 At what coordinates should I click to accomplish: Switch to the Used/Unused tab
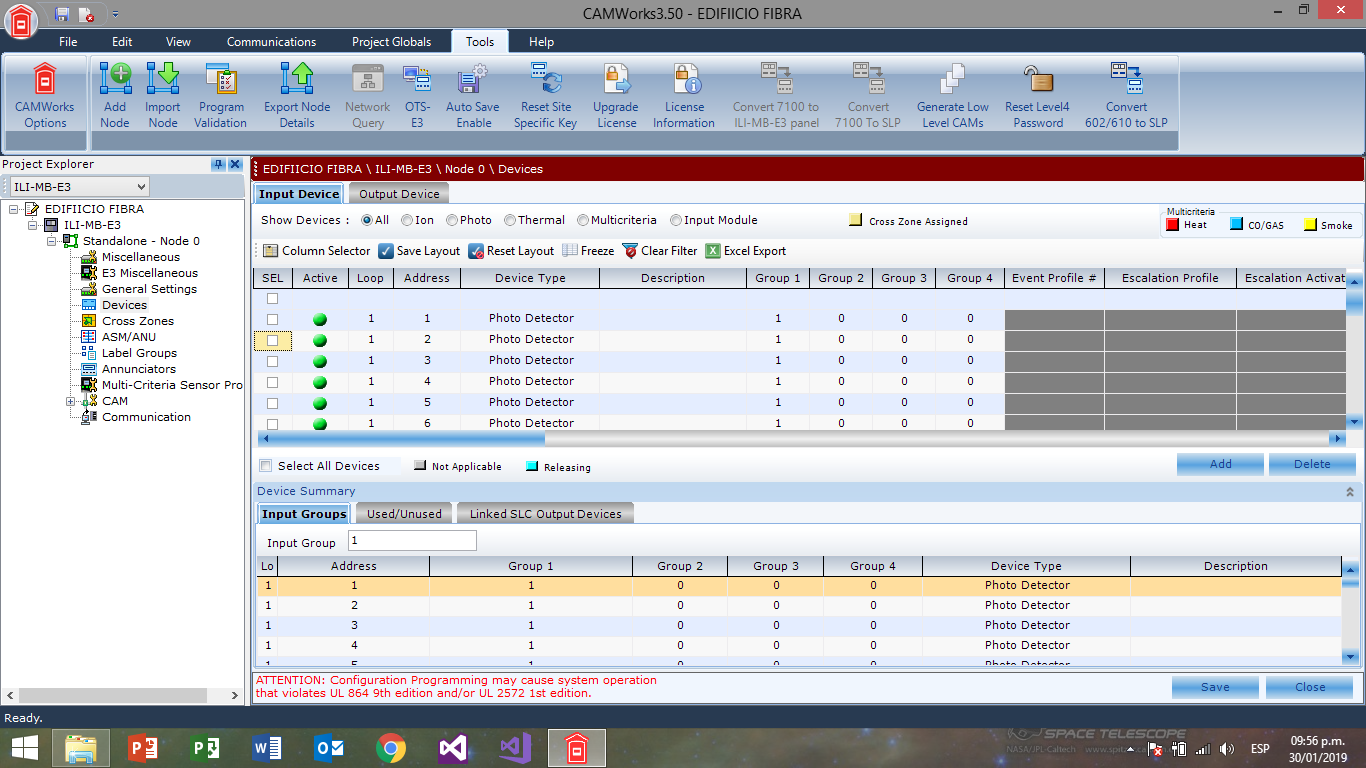[404, 514]
